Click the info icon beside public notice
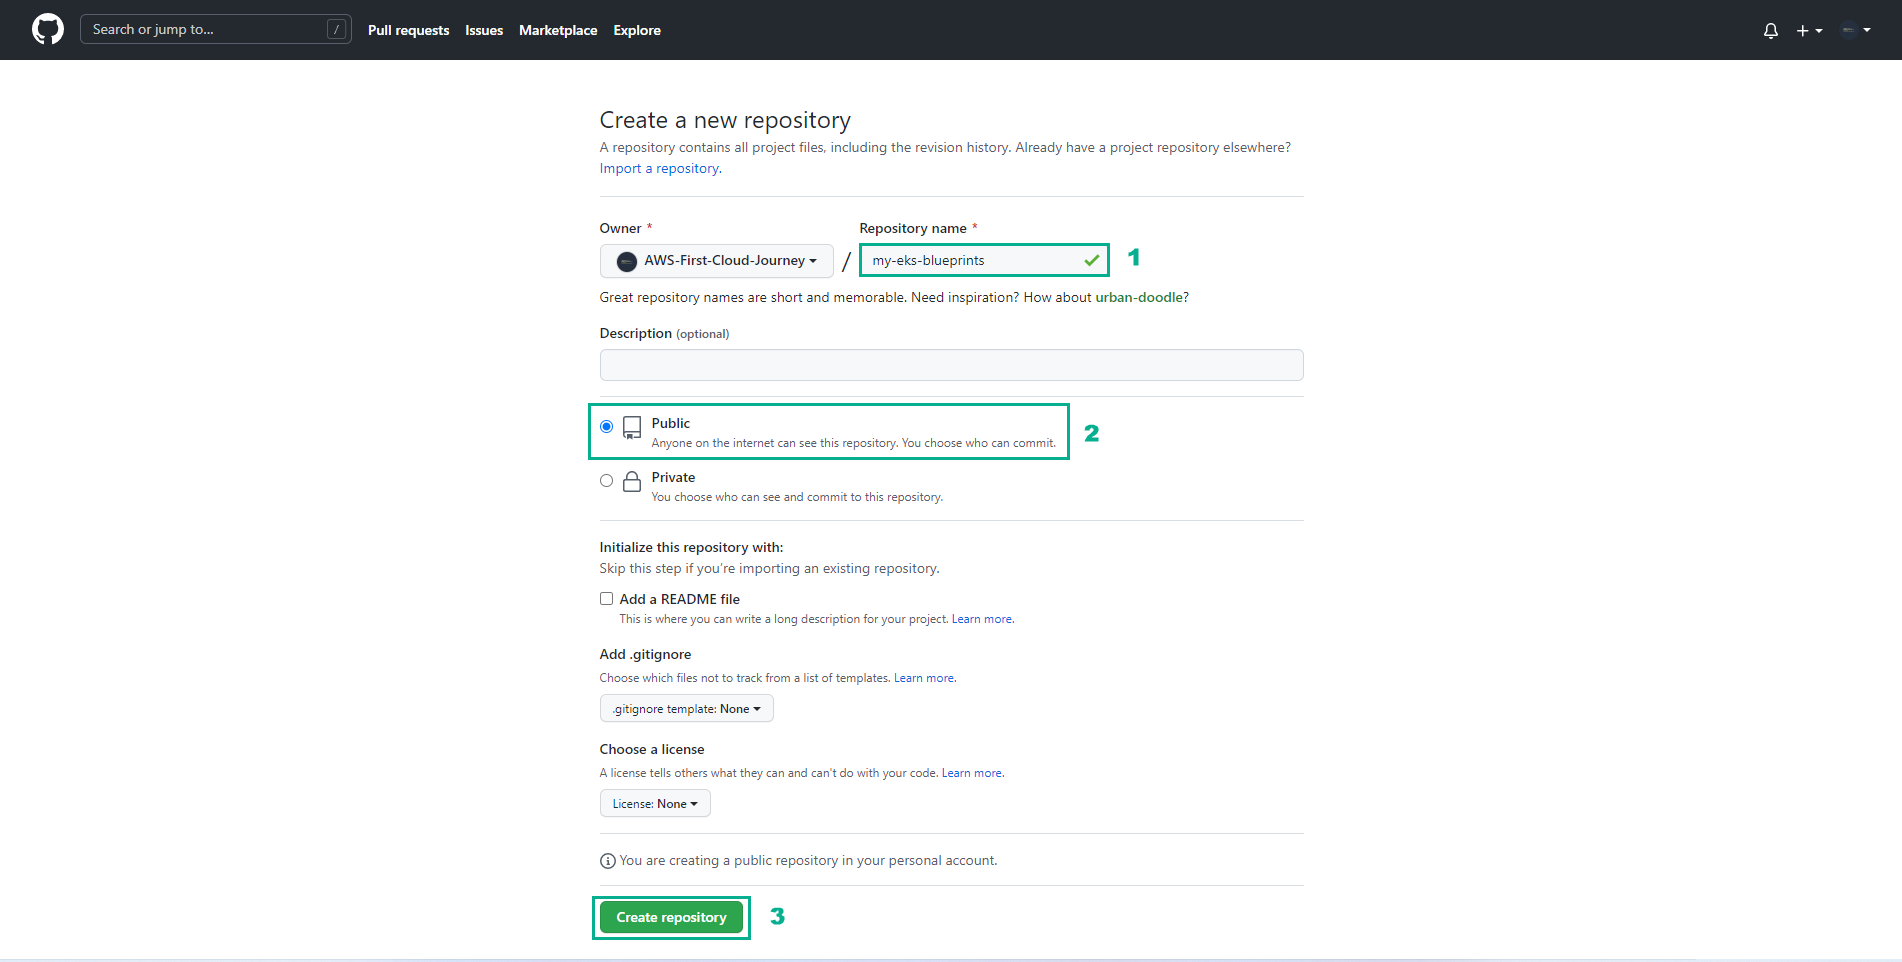The height and width of the screenshot is (962, 1902). 607,861
